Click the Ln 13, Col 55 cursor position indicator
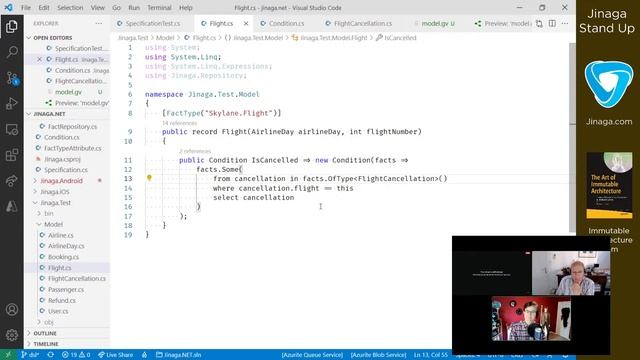 pos(431,355)
